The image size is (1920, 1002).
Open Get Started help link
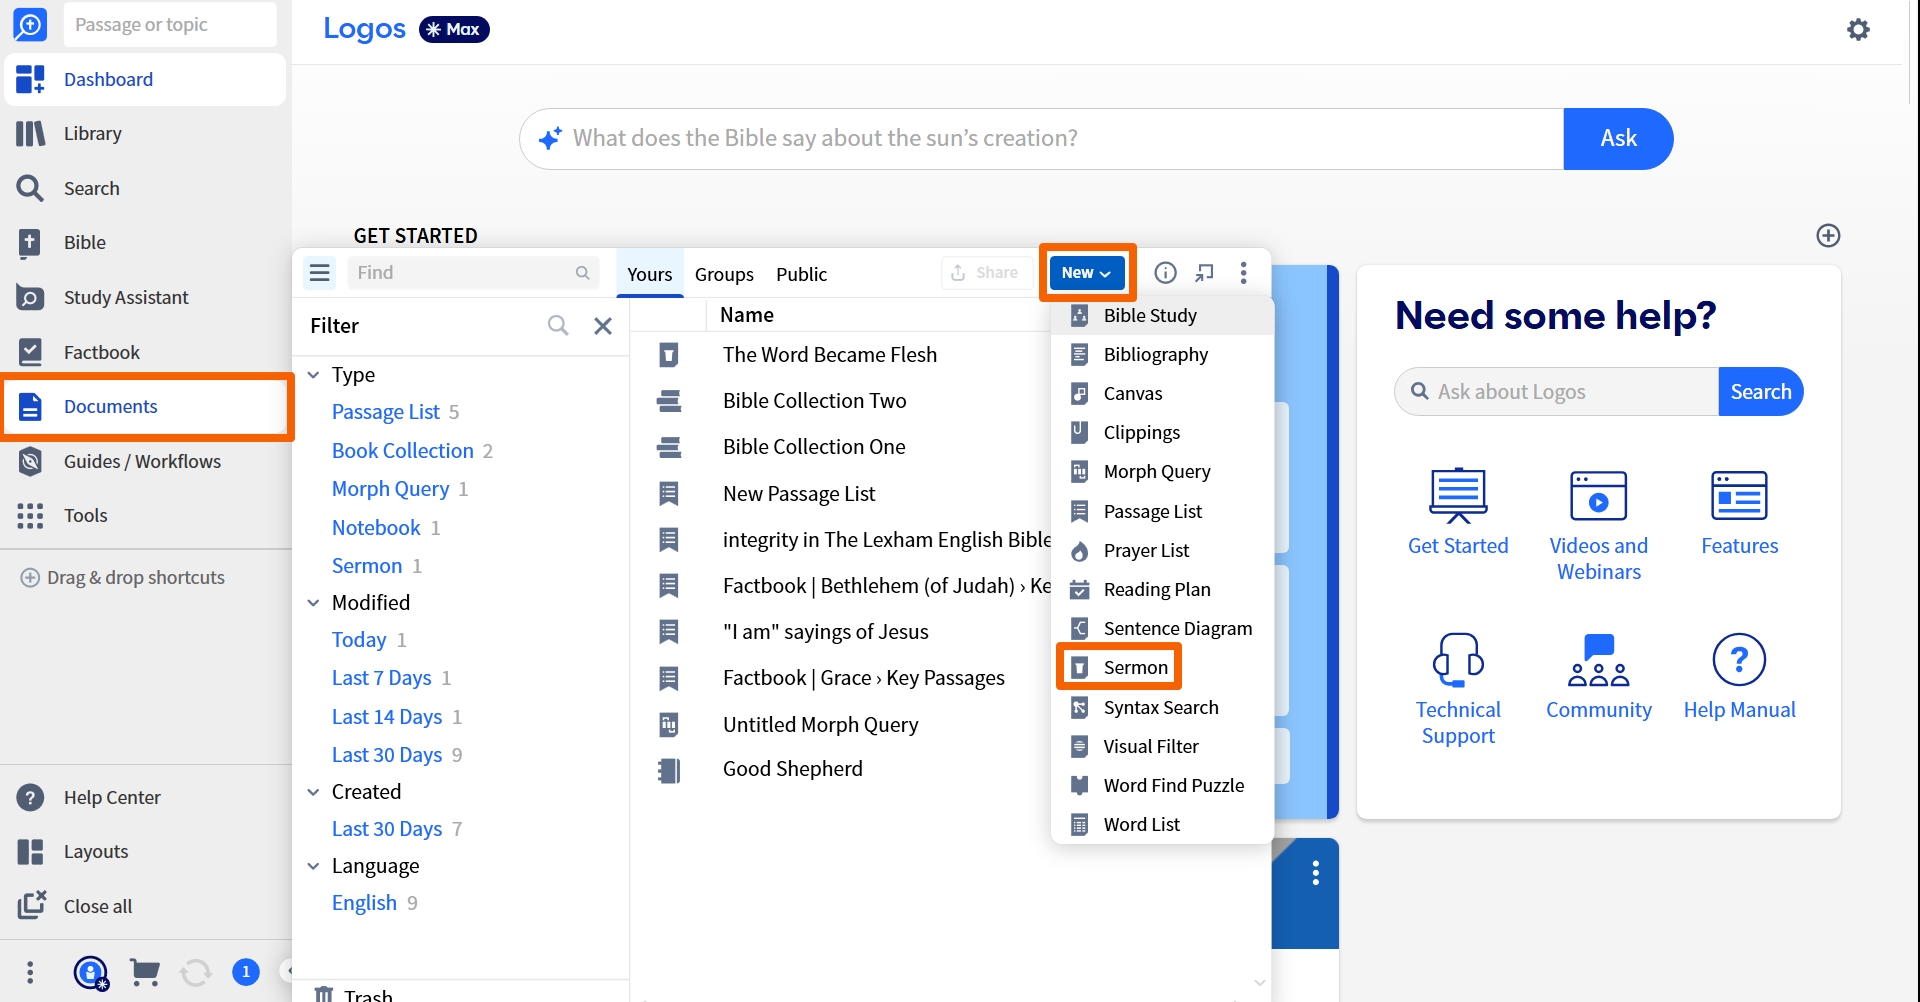point(1458,514)
